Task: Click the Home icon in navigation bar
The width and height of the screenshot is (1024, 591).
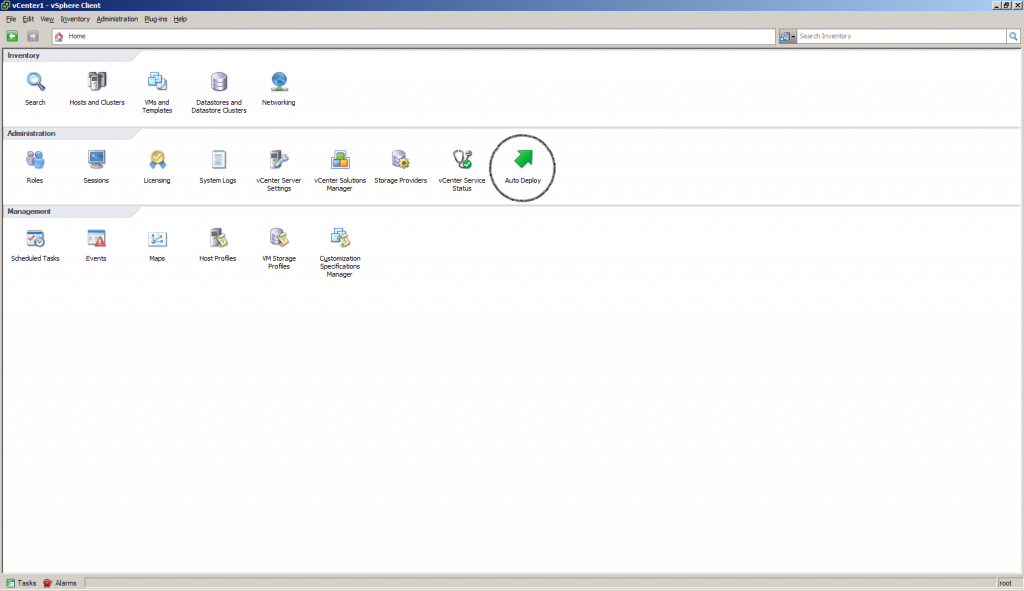Action: pos(59,37)
